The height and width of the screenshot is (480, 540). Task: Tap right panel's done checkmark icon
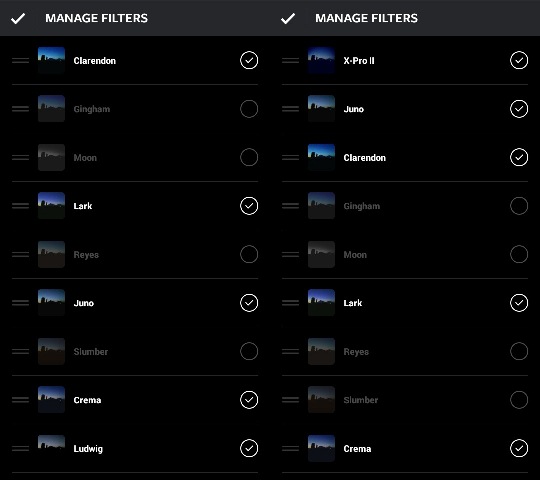288,18
